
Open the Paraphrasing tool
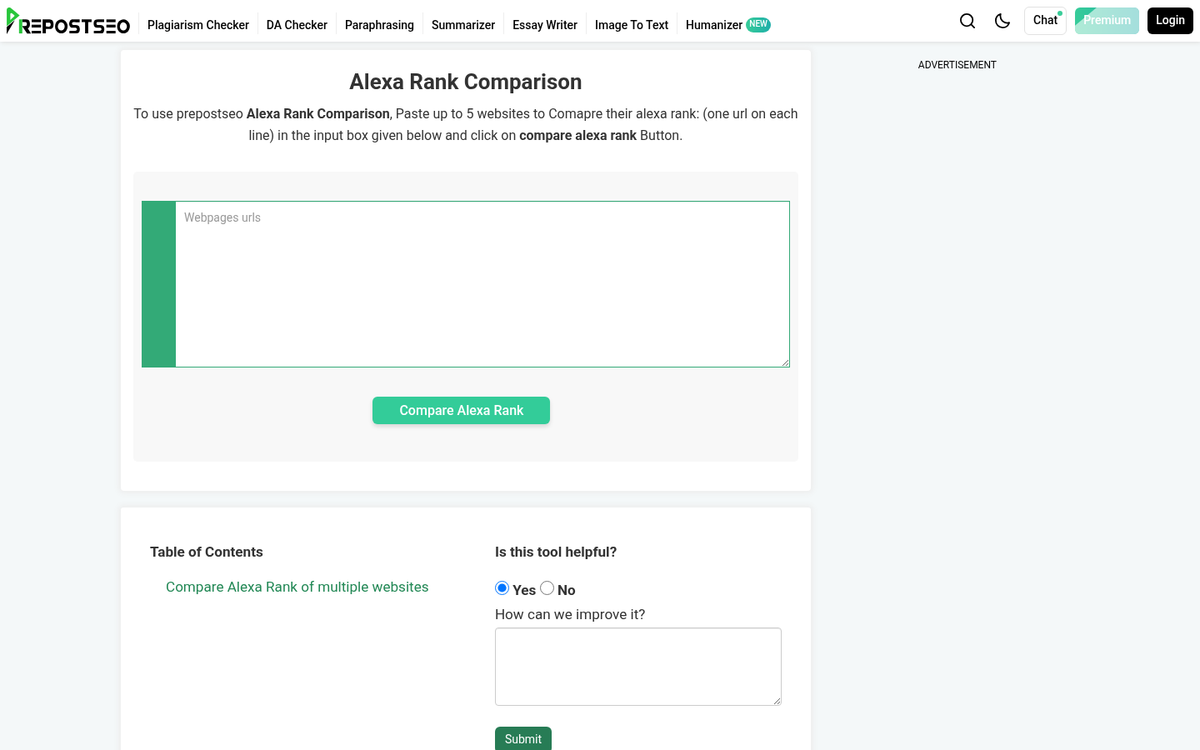pos(379,25)
